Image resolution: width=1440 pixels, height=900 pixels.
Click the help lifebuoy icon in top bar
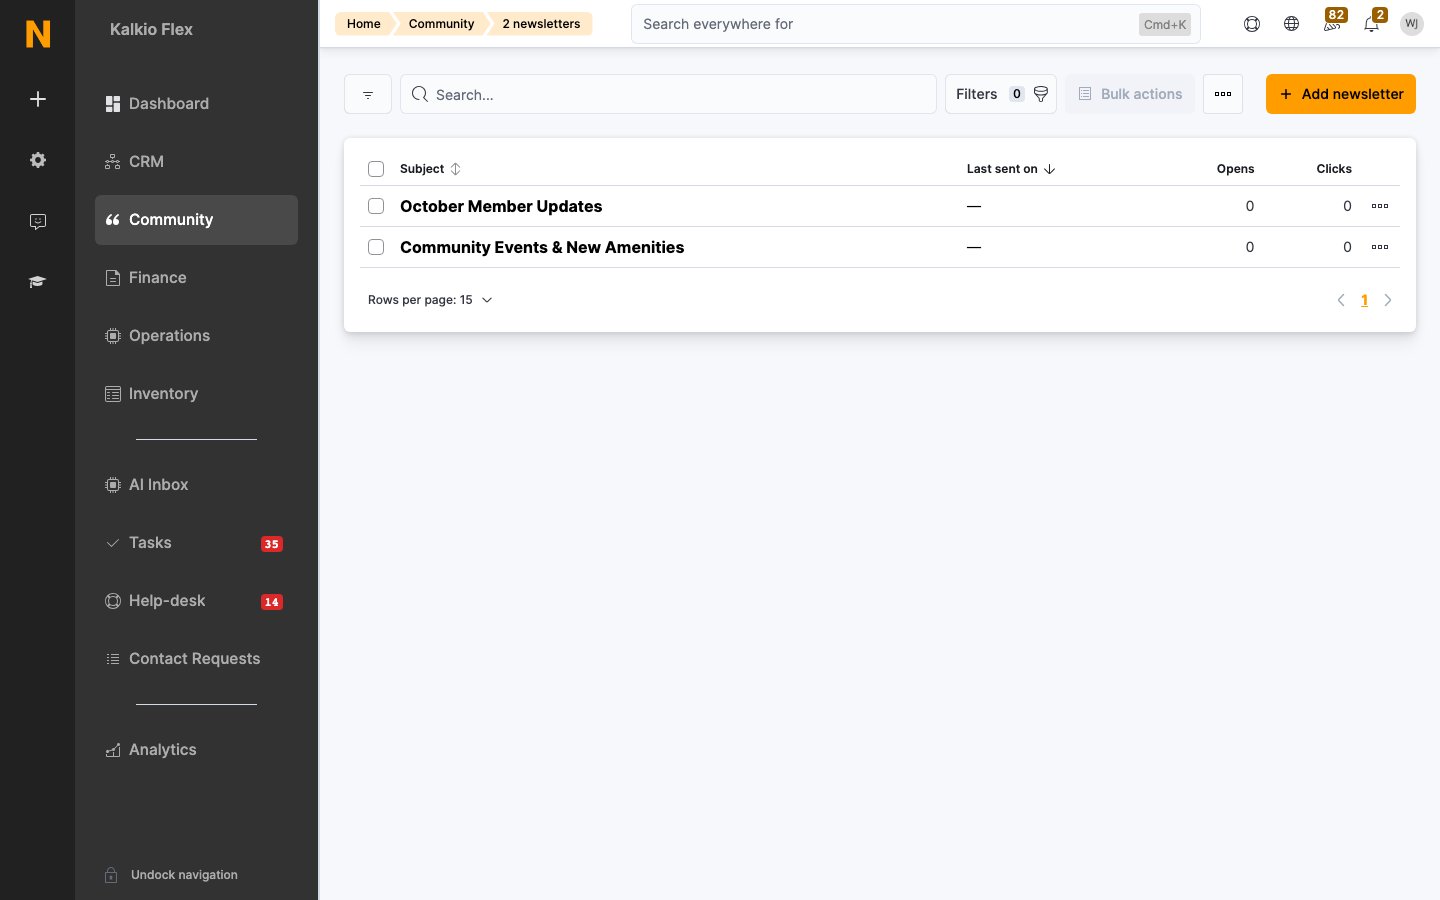tap(1252, 24)
